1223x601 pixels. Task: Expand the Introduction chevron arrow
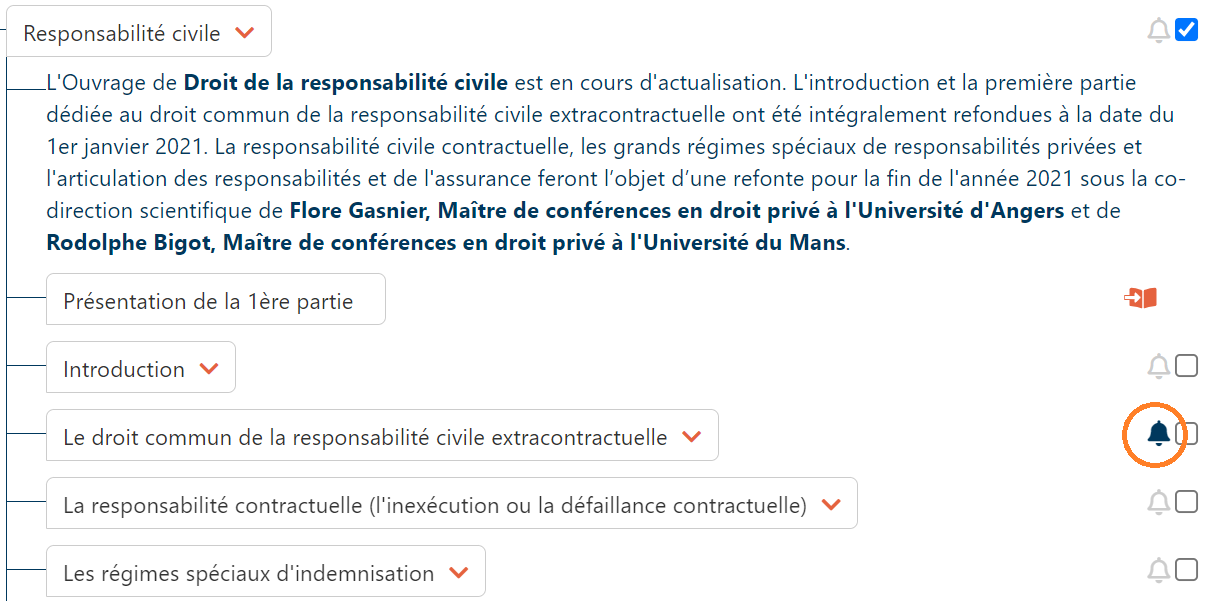point(209,369)
